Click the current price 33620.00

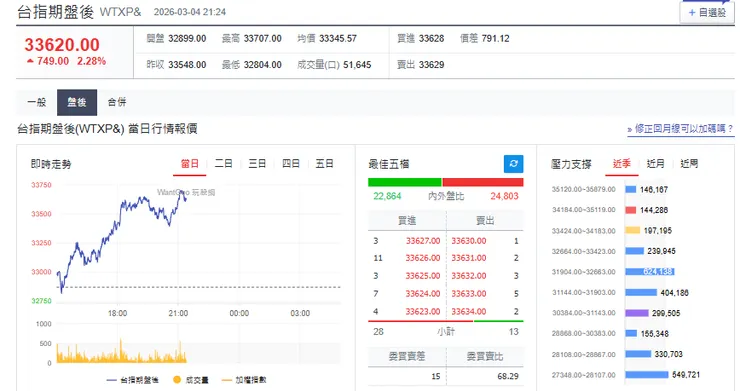62,45
